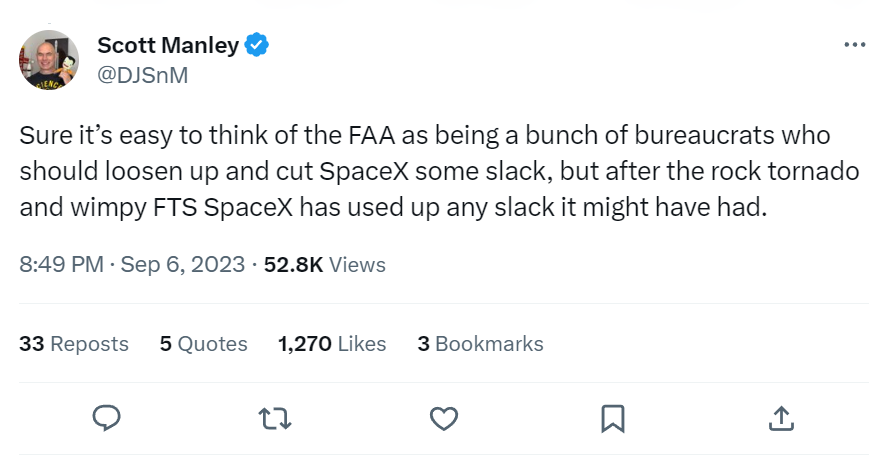Open Scott Manley's profile avatar
This screenshot has height=456, width=890.
(x=49, y=61)
